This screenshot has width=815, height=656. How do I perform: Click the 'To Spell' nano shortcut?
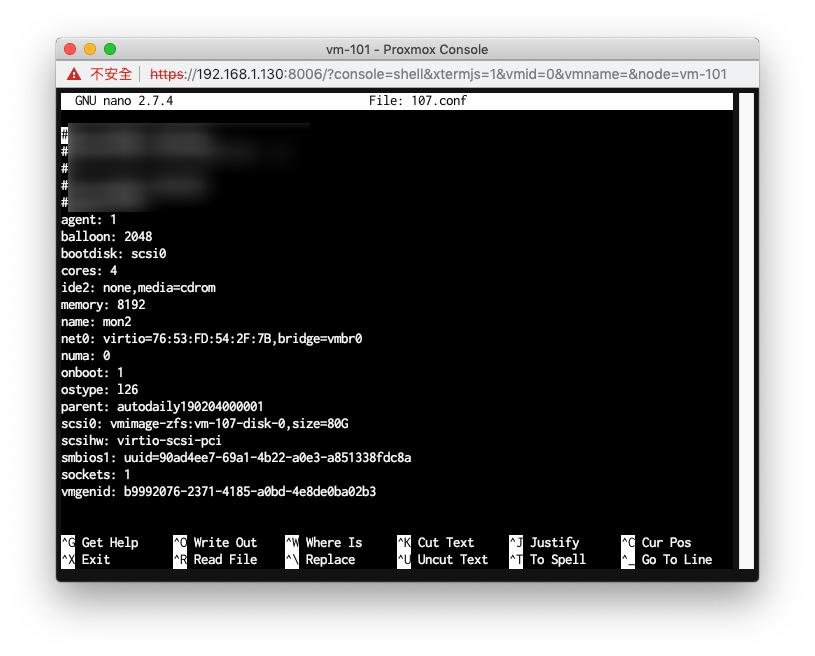[548, 560]
